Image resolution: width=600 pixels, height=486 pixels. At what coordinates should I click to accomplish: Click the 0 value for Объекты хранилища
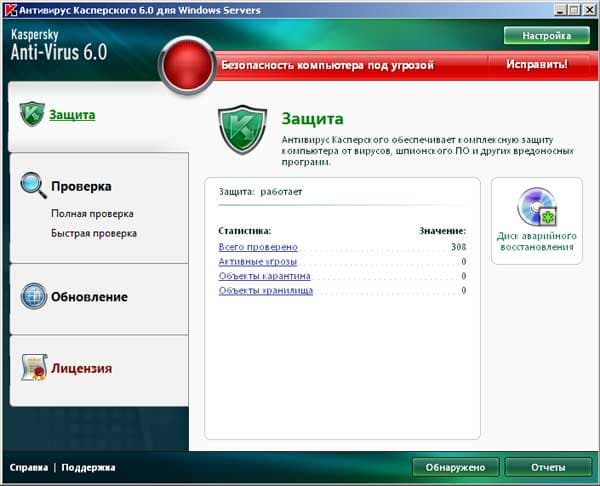(463, 290)
